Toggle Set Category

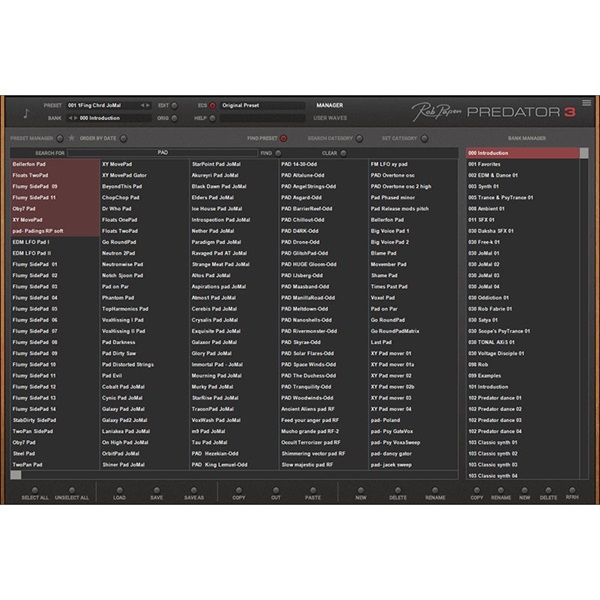(424, 138)
